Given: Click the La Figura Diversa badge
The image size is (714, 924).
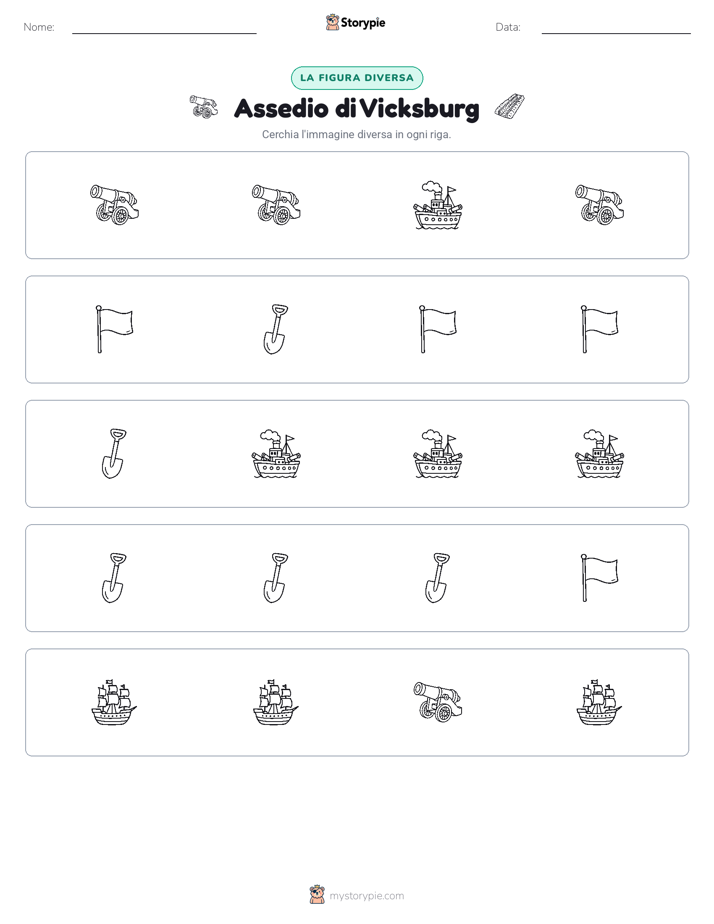Looking at the screenshot, I should [x=357, y=78].
